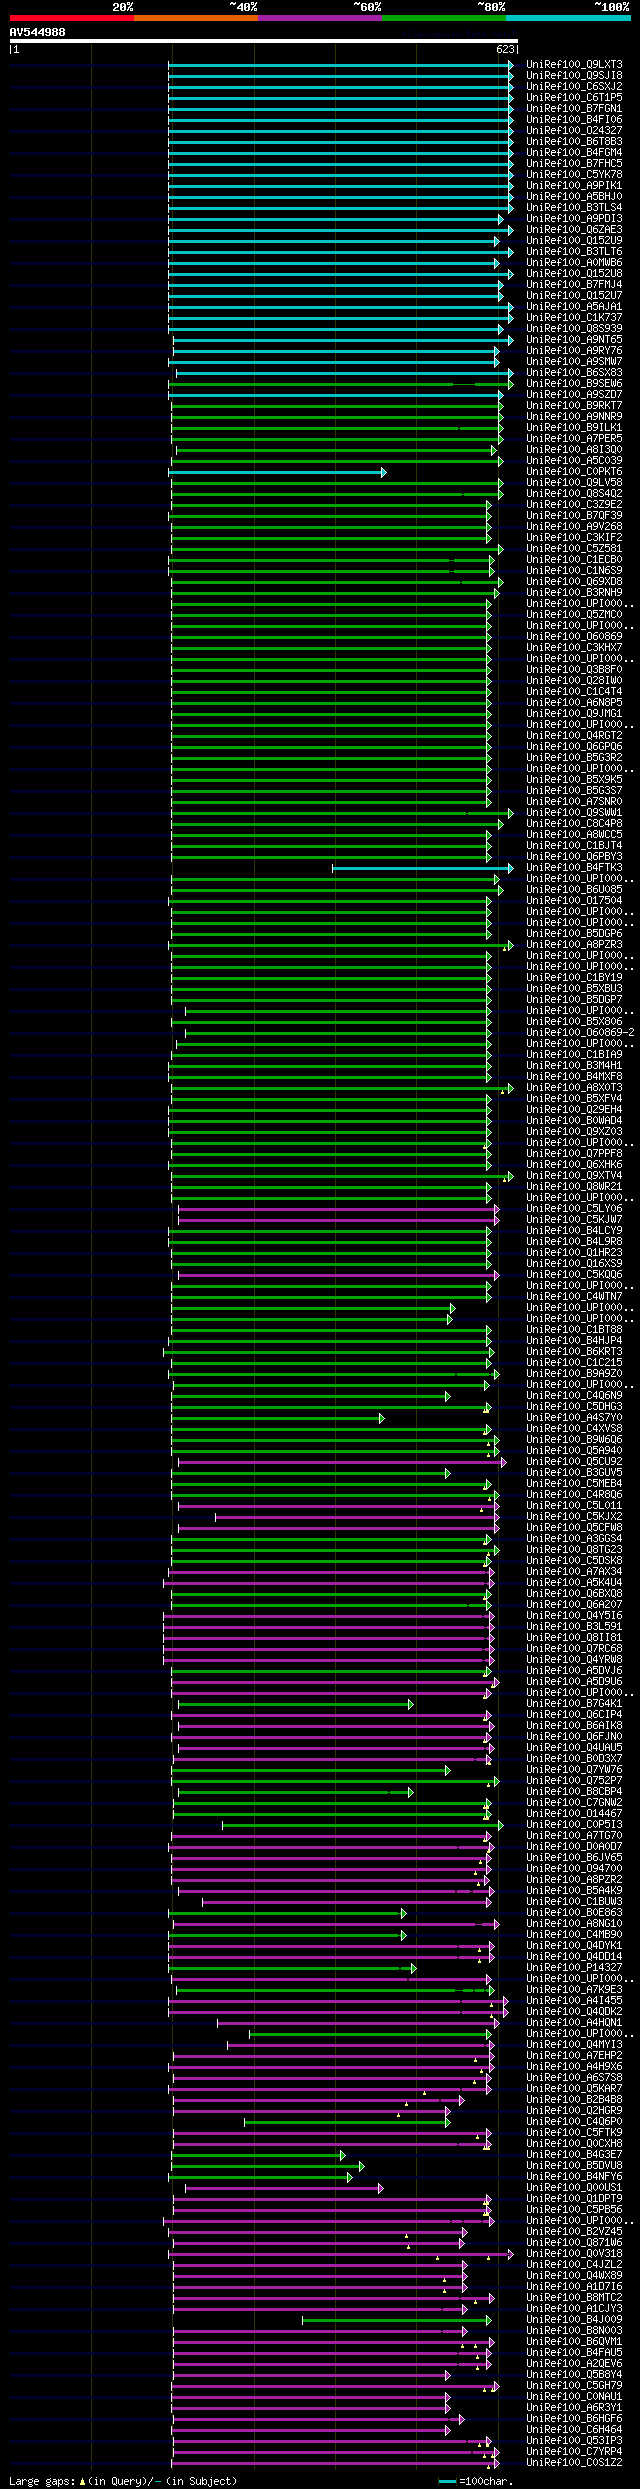Select hit UniRef100_B3TLS4
This screenshot has width=640, height=2489.
point(574,208)
